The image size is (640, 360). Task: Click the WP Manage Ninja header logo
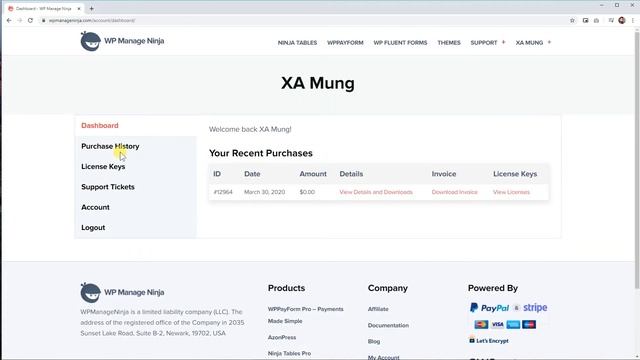122,41
